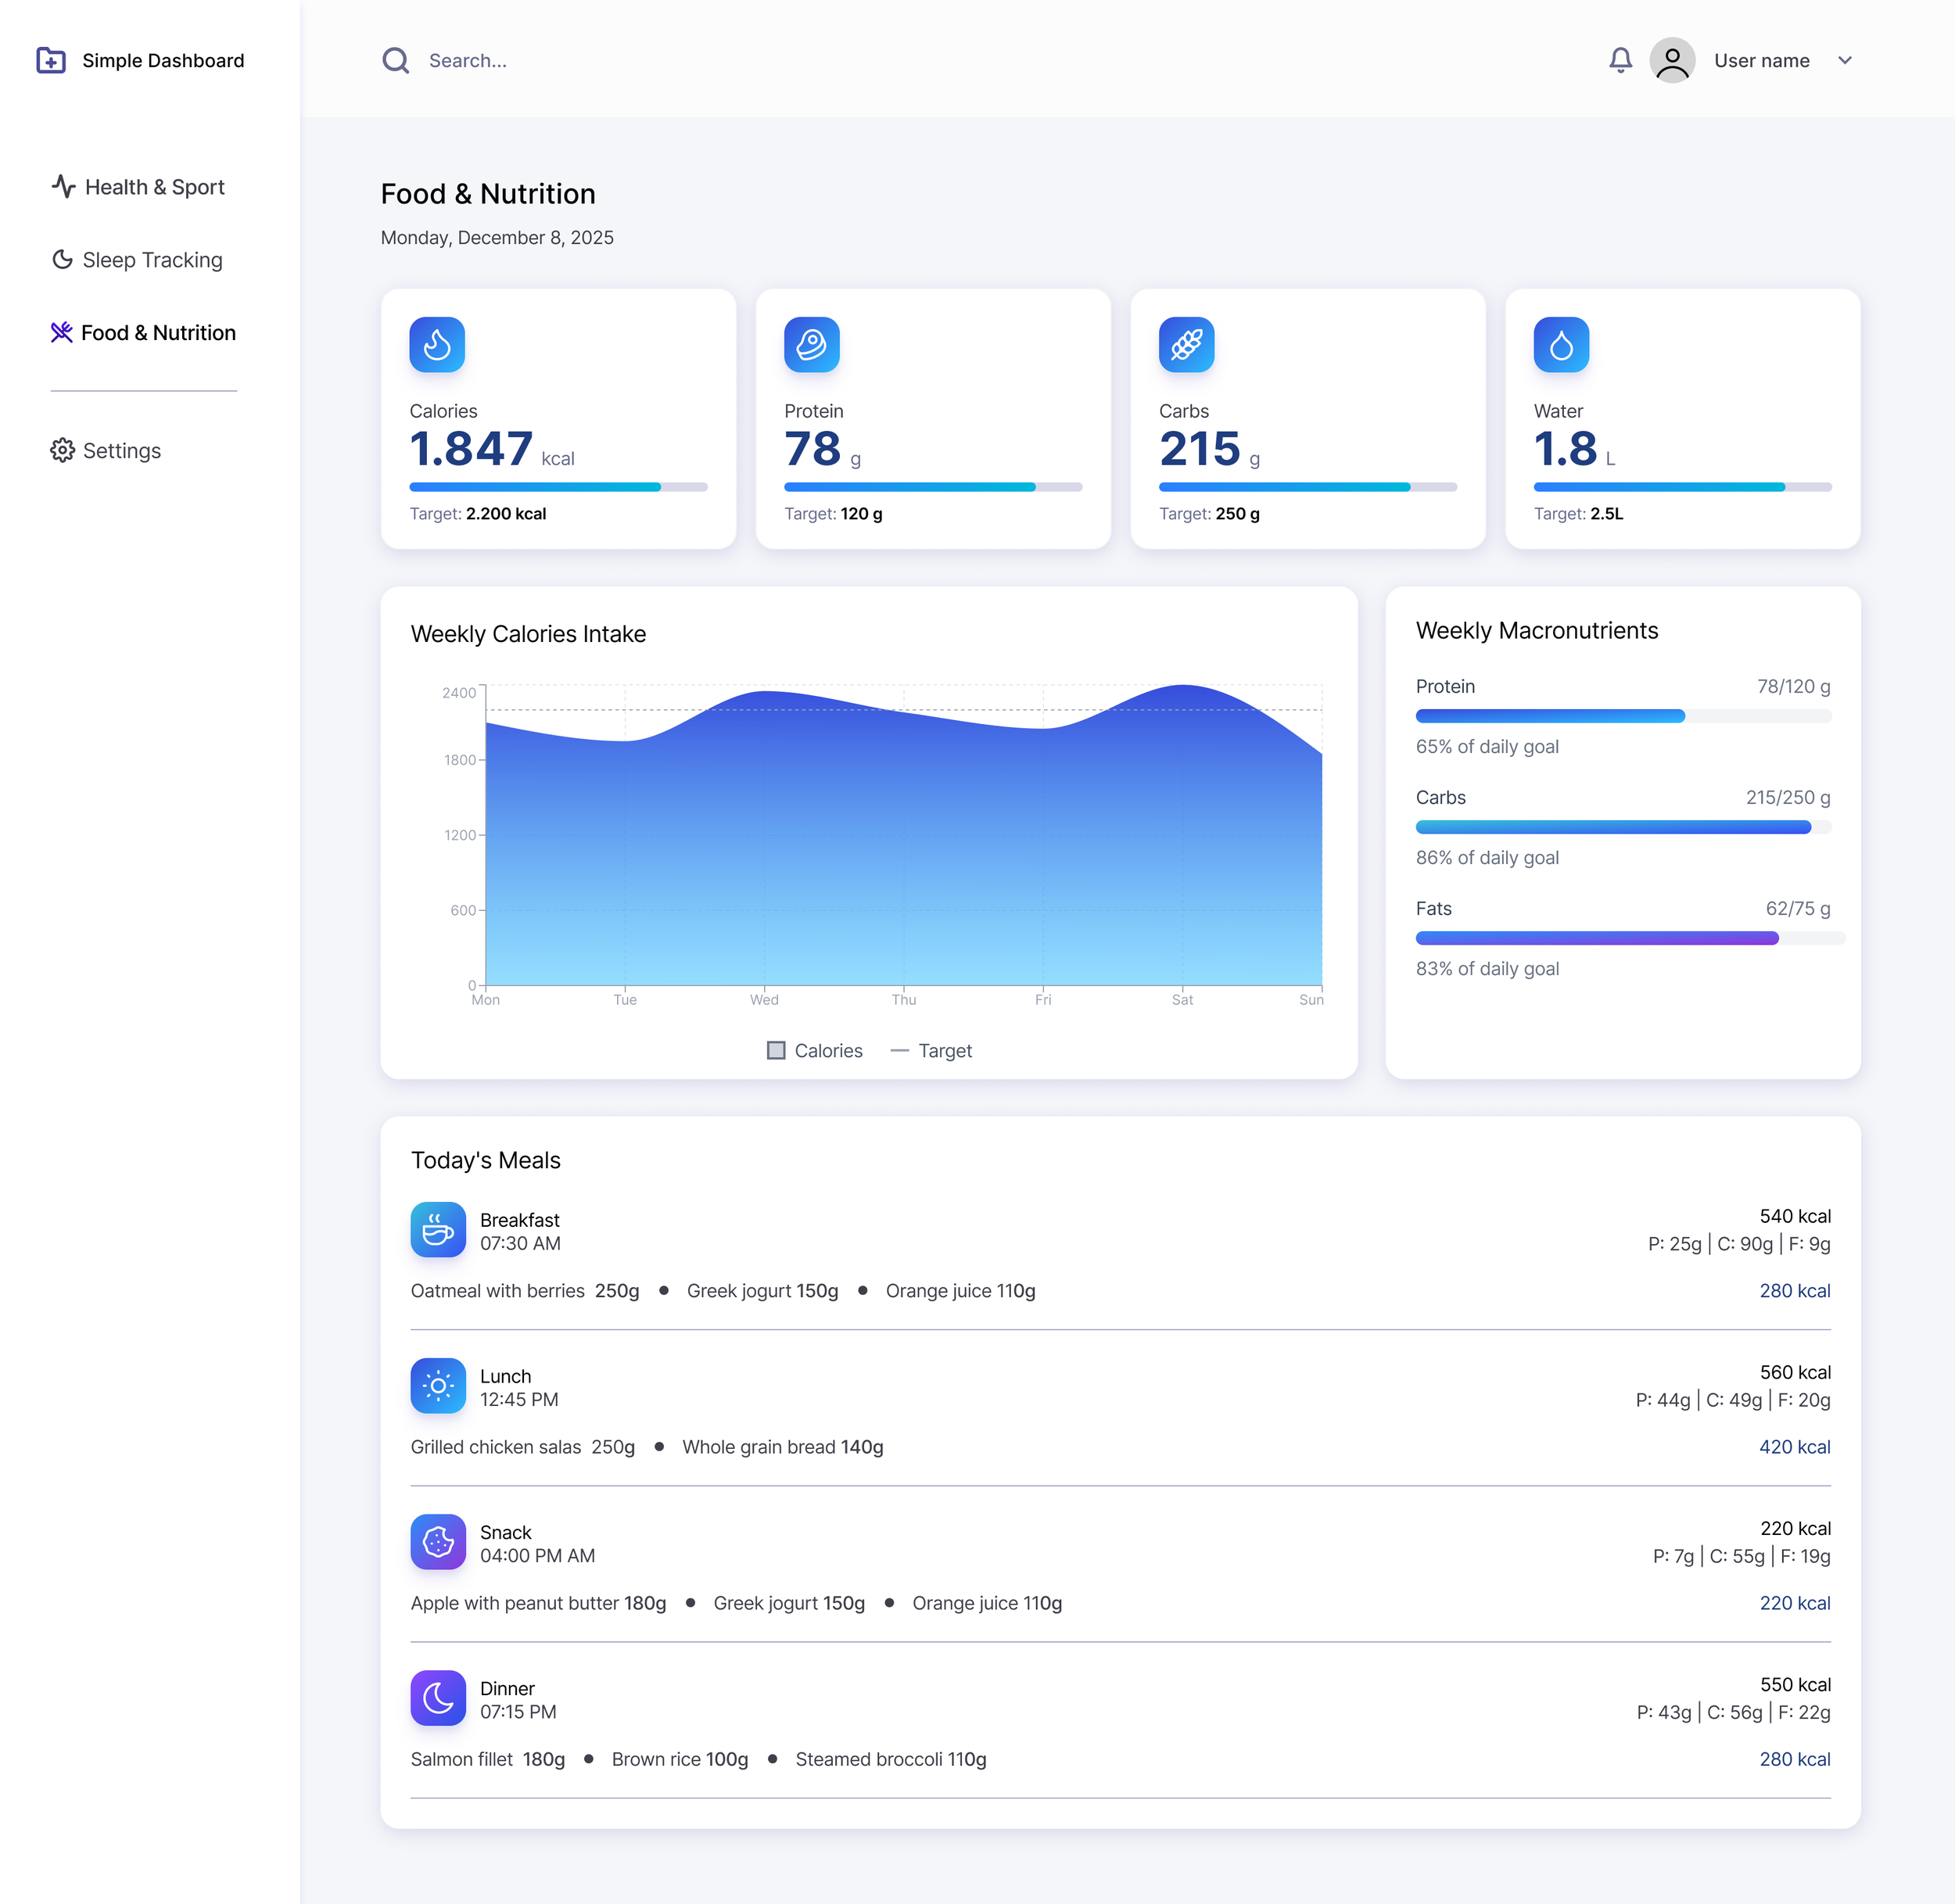Click the notification bell icon
This screenshot has width=1955, height=1904.
click(x=1620, y=60)
